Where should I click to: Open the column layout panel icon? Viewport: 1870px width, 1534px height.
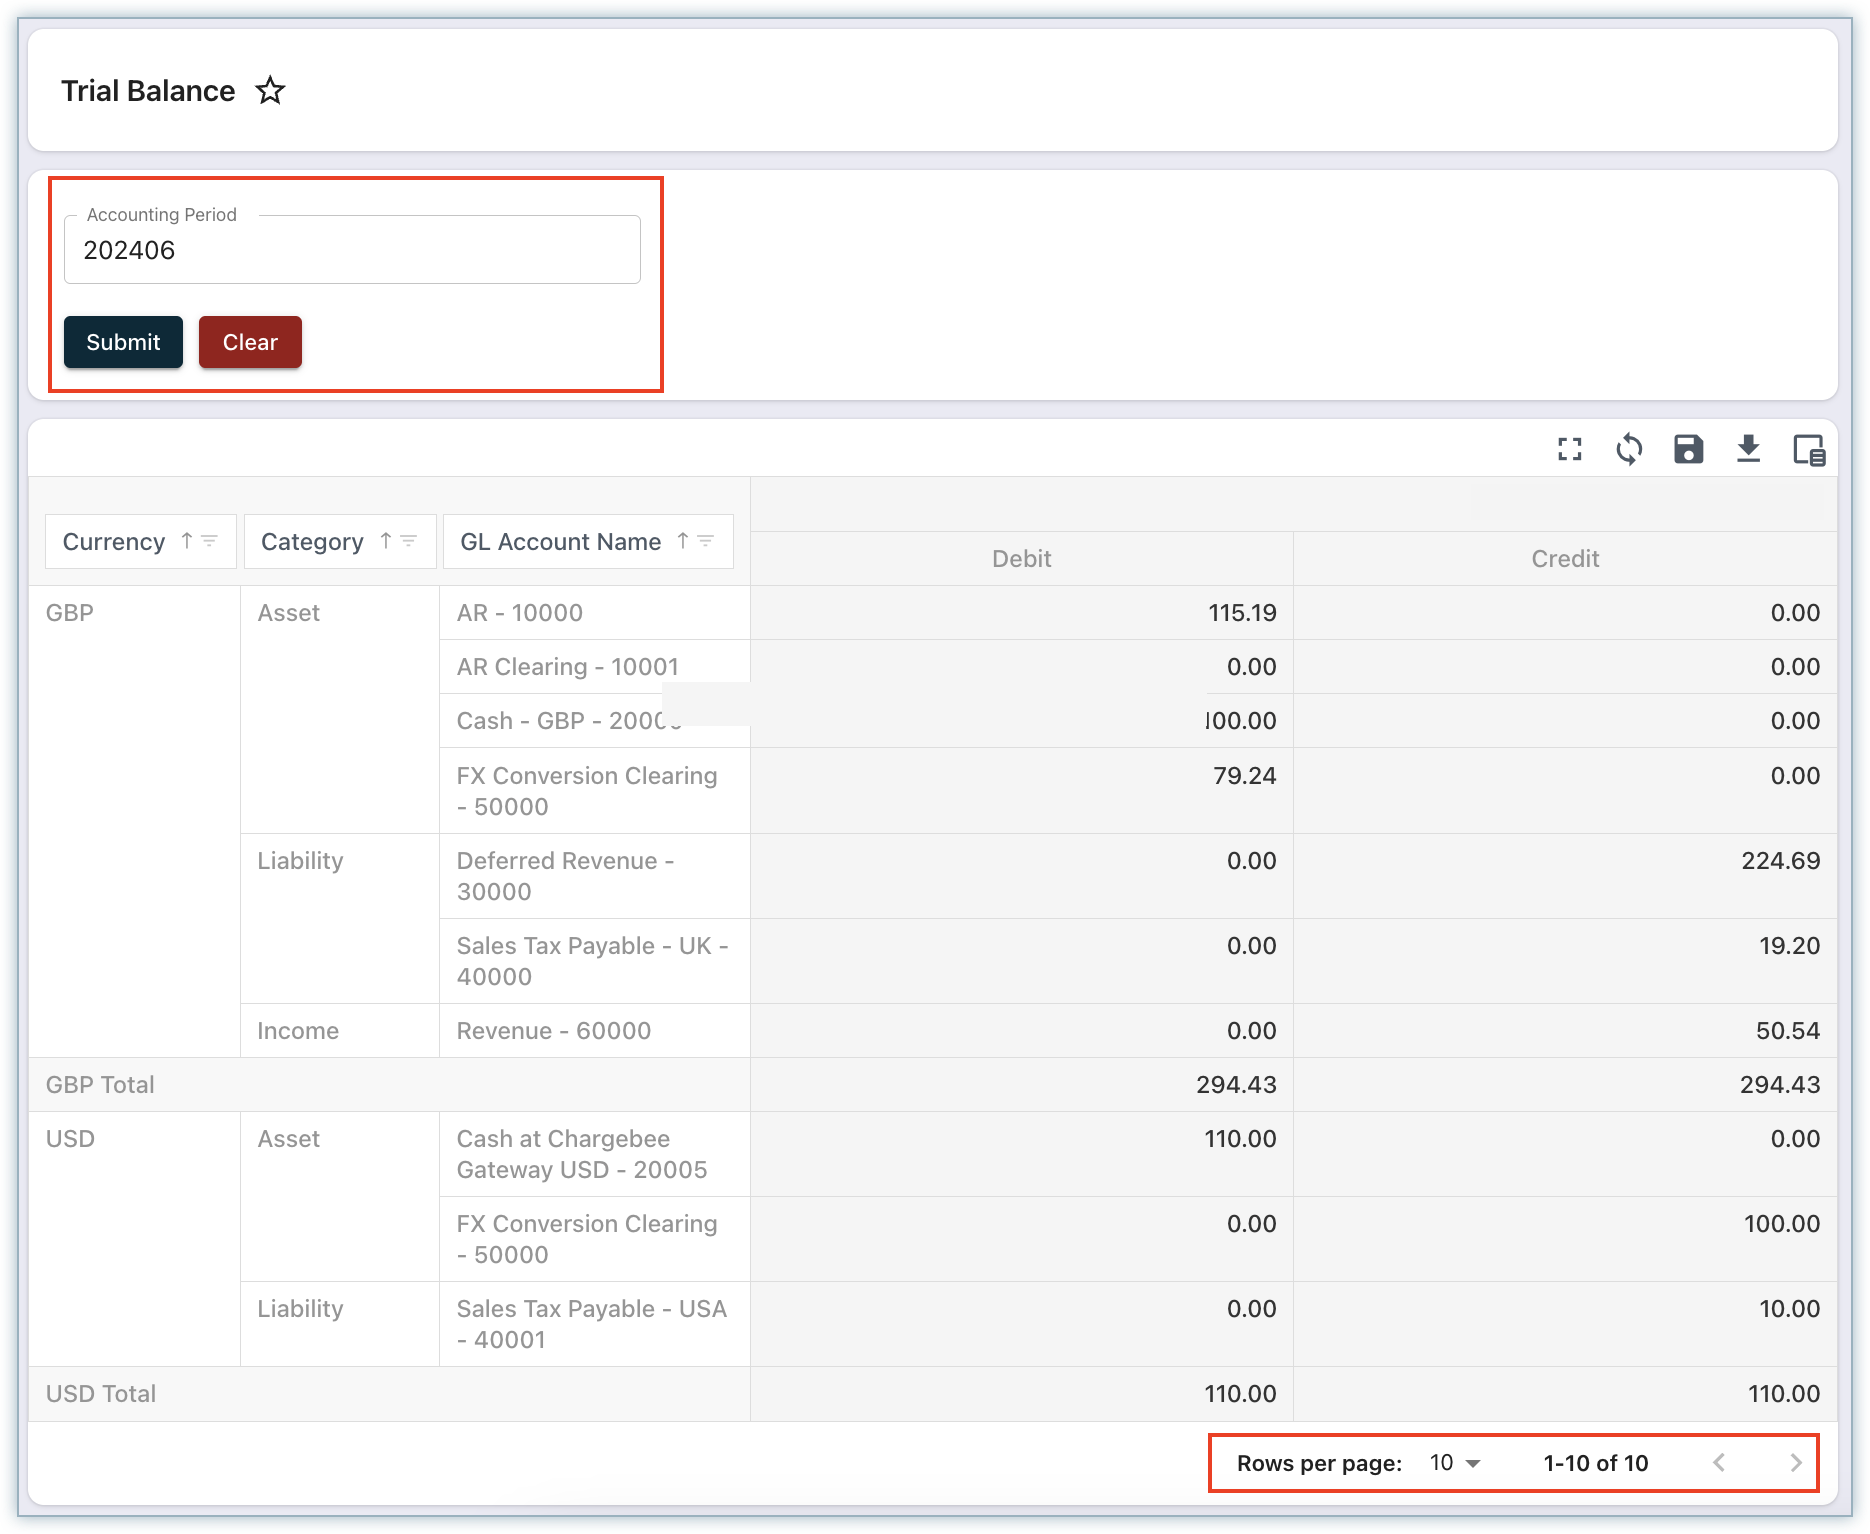click(1808, 450)
